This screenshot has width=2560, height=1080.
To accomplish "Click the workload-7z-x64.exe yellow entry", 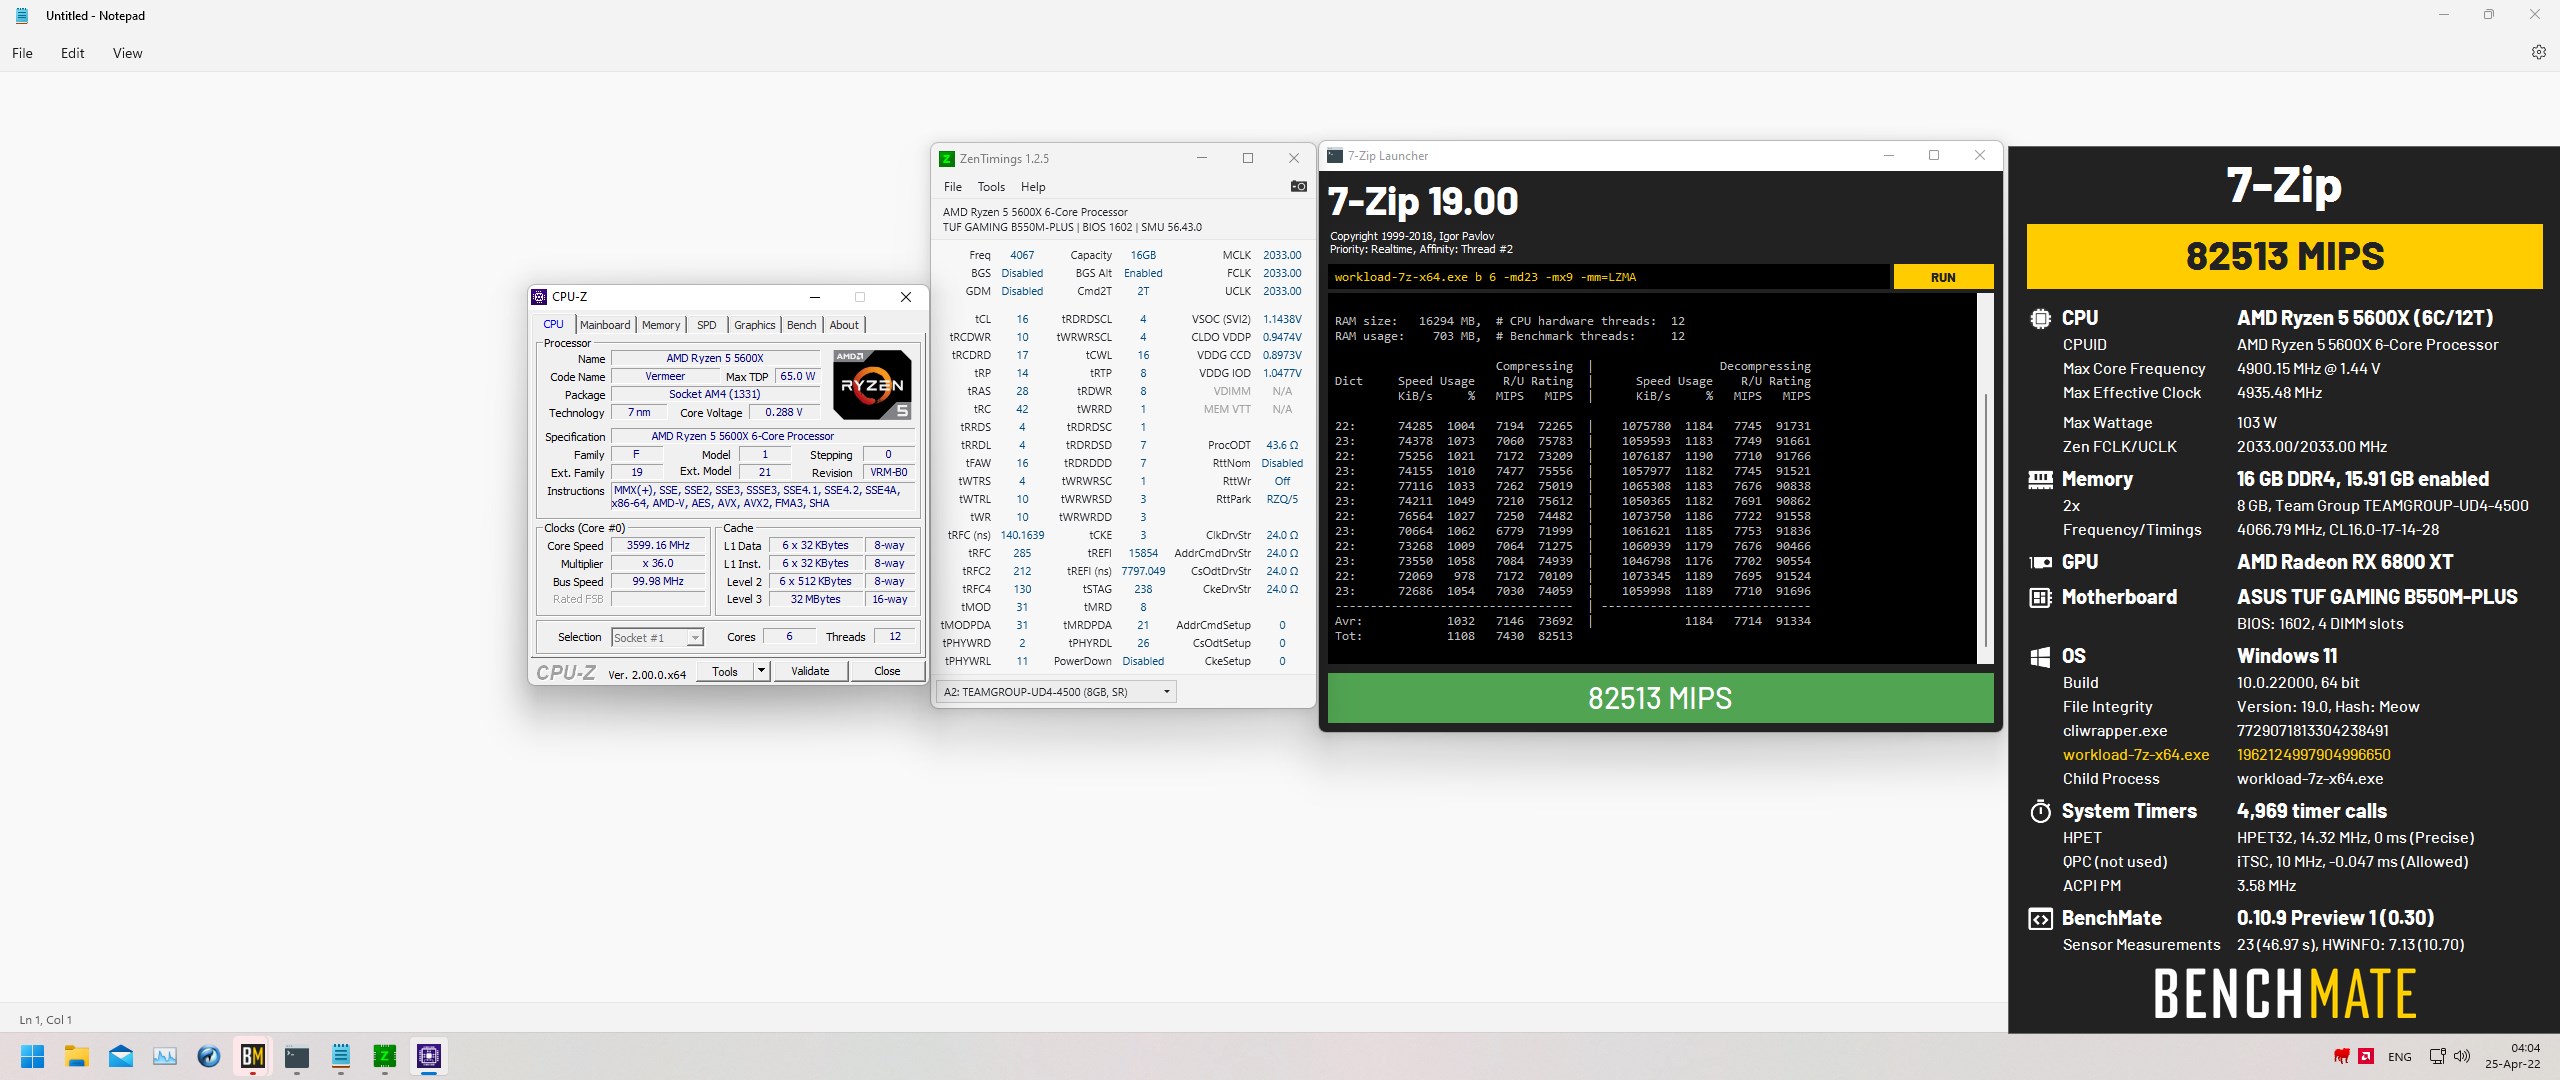I will click(2136, 755).
